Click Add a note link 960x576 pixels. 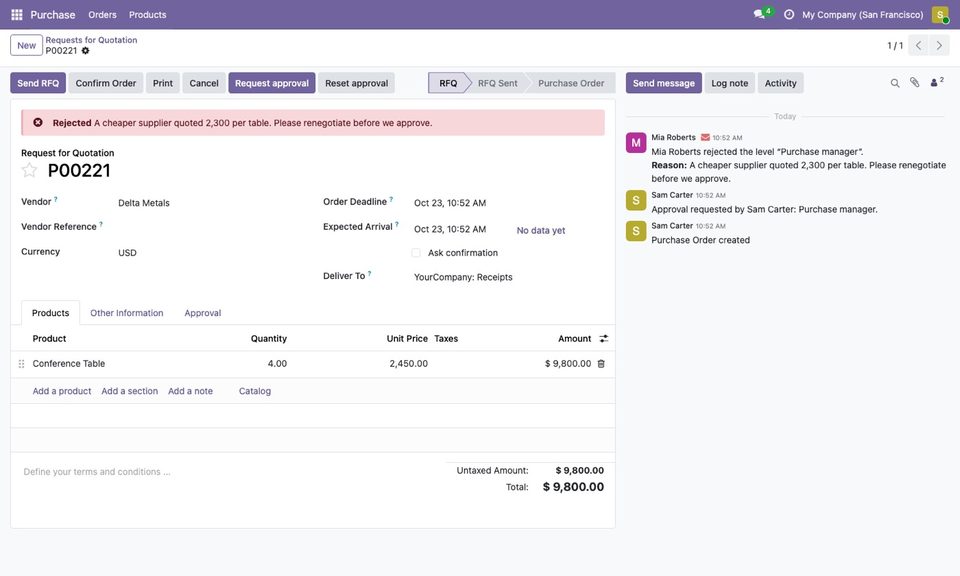pos(190,391)
